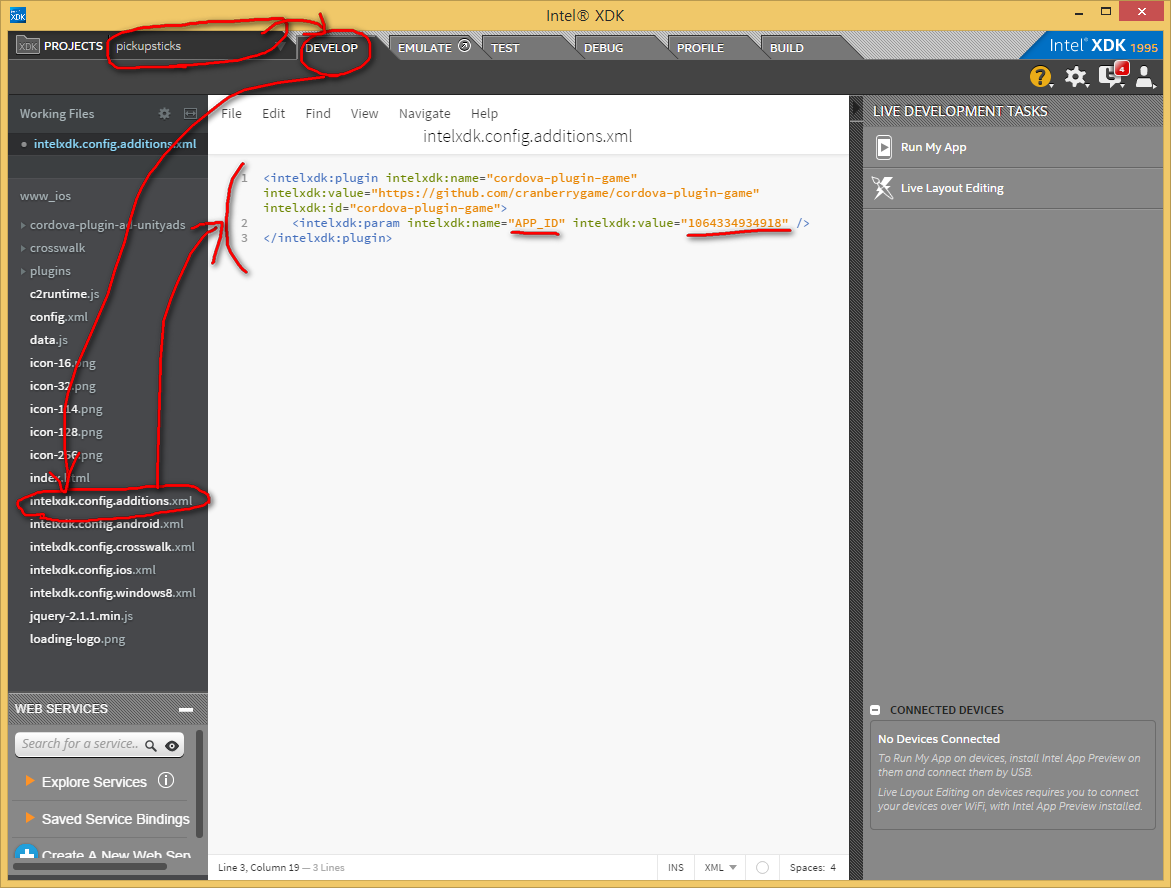The width and height of the screenshot is (1171, 888).
Task: Click the web services vertical scrollbar
Action: tap(199, 784)
